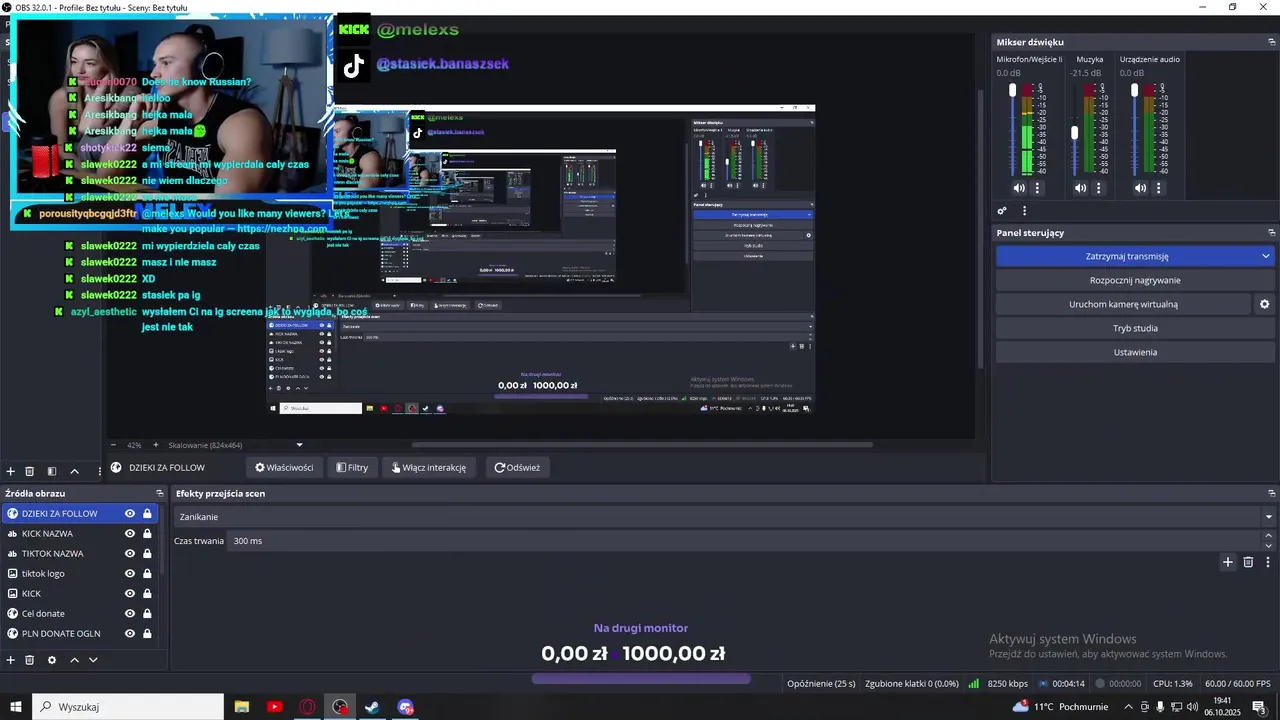This screenshot has height=720, width=1280.
Task: Click the Windows taskbar search box
Action: 128,707
